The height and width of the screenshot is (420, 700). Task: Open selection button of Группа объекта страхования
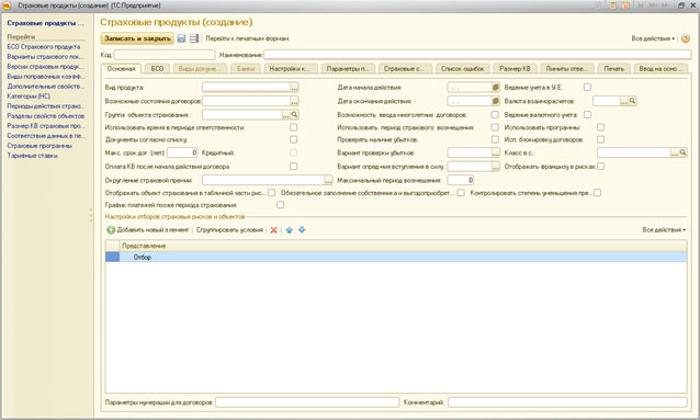pos(286,115)
